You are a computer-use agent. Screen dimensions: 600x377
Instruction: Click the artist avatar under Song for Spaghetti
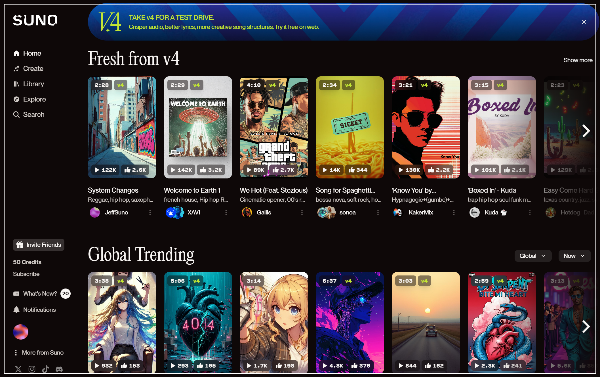tap(326, 212)
